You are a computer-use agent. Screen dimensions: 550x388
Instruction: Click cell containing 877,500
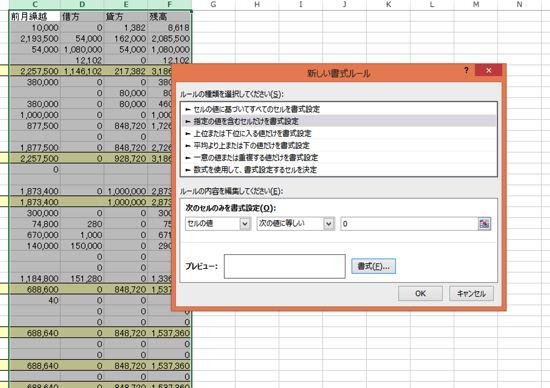point(35,126)
